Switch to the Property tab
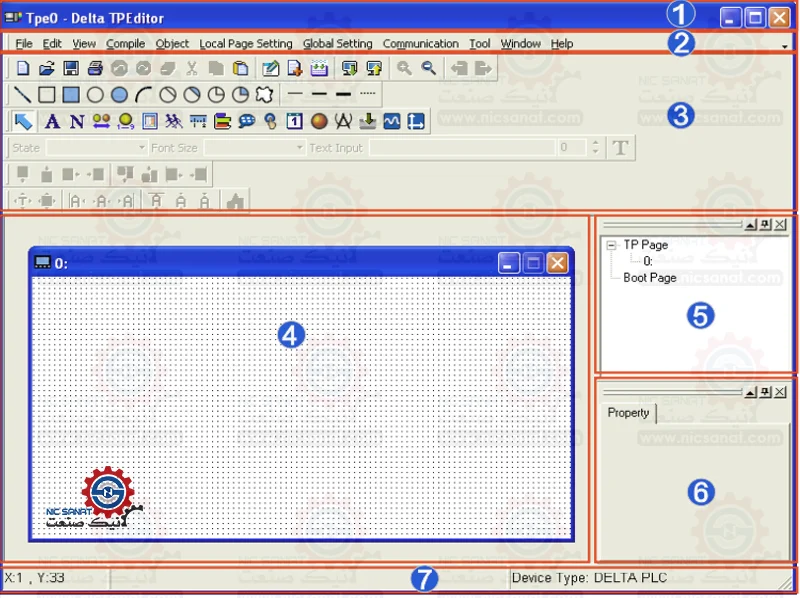This screenshot has width=800, height=598. tap(628, 413)
